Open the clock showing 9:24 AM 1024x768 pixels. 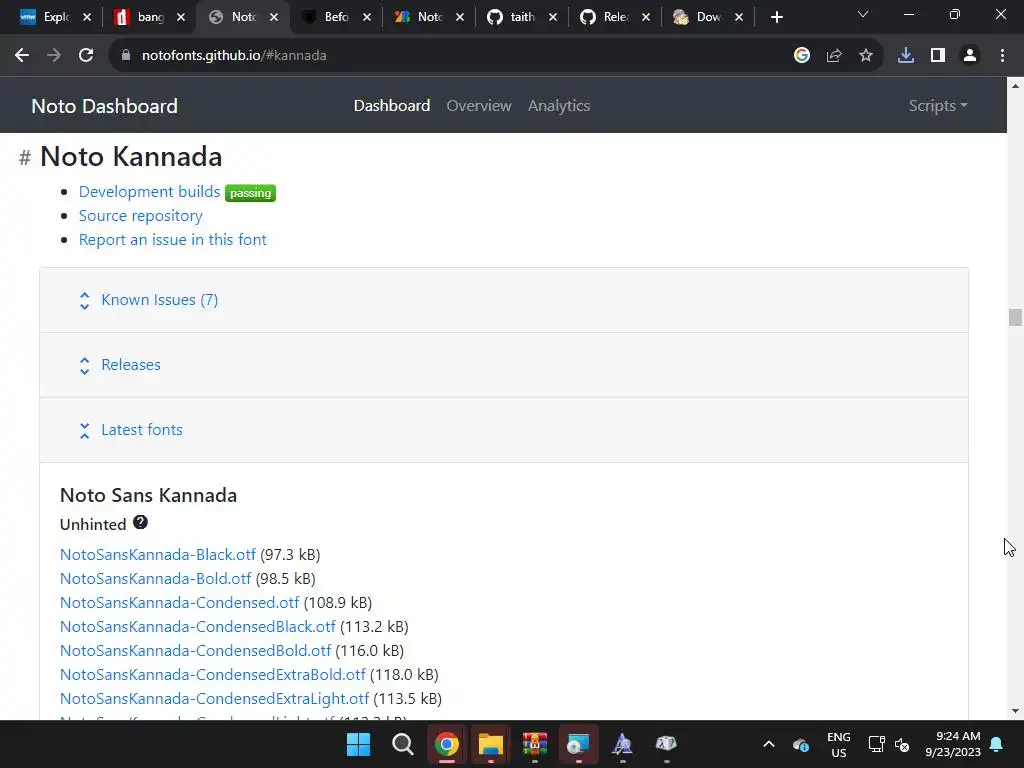pyautogui.click(x=953, y=744)
